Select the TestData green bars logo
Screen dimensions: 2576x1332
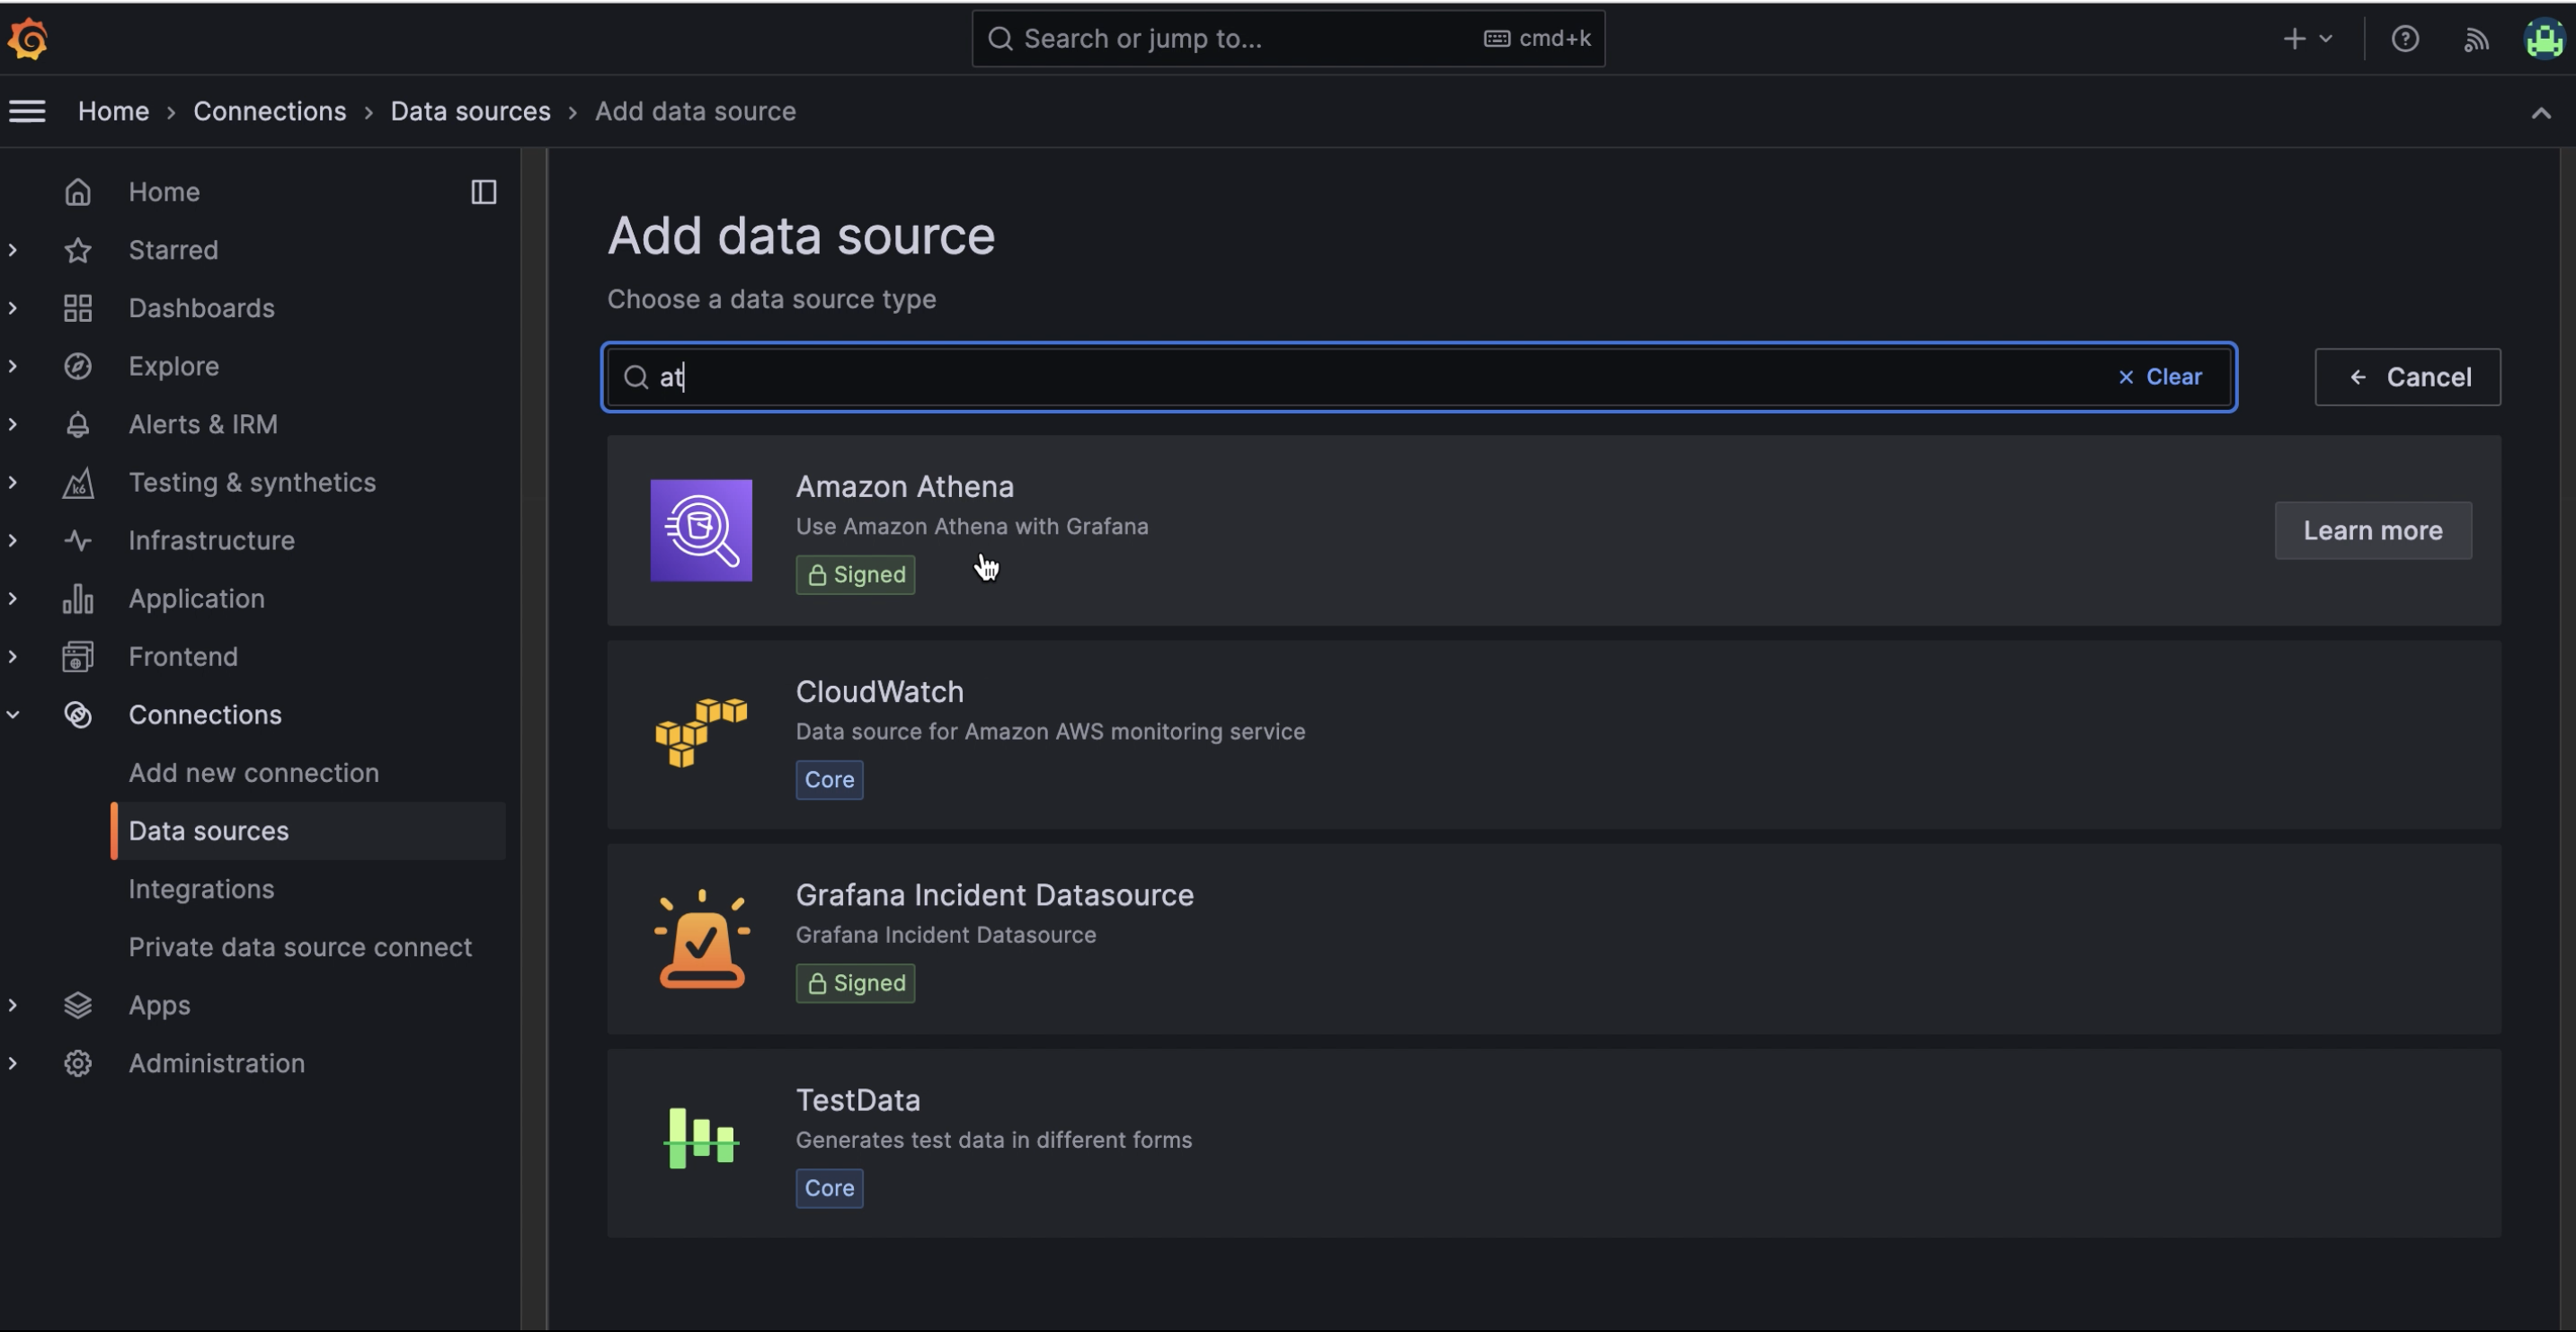[x=701, y=1138]
